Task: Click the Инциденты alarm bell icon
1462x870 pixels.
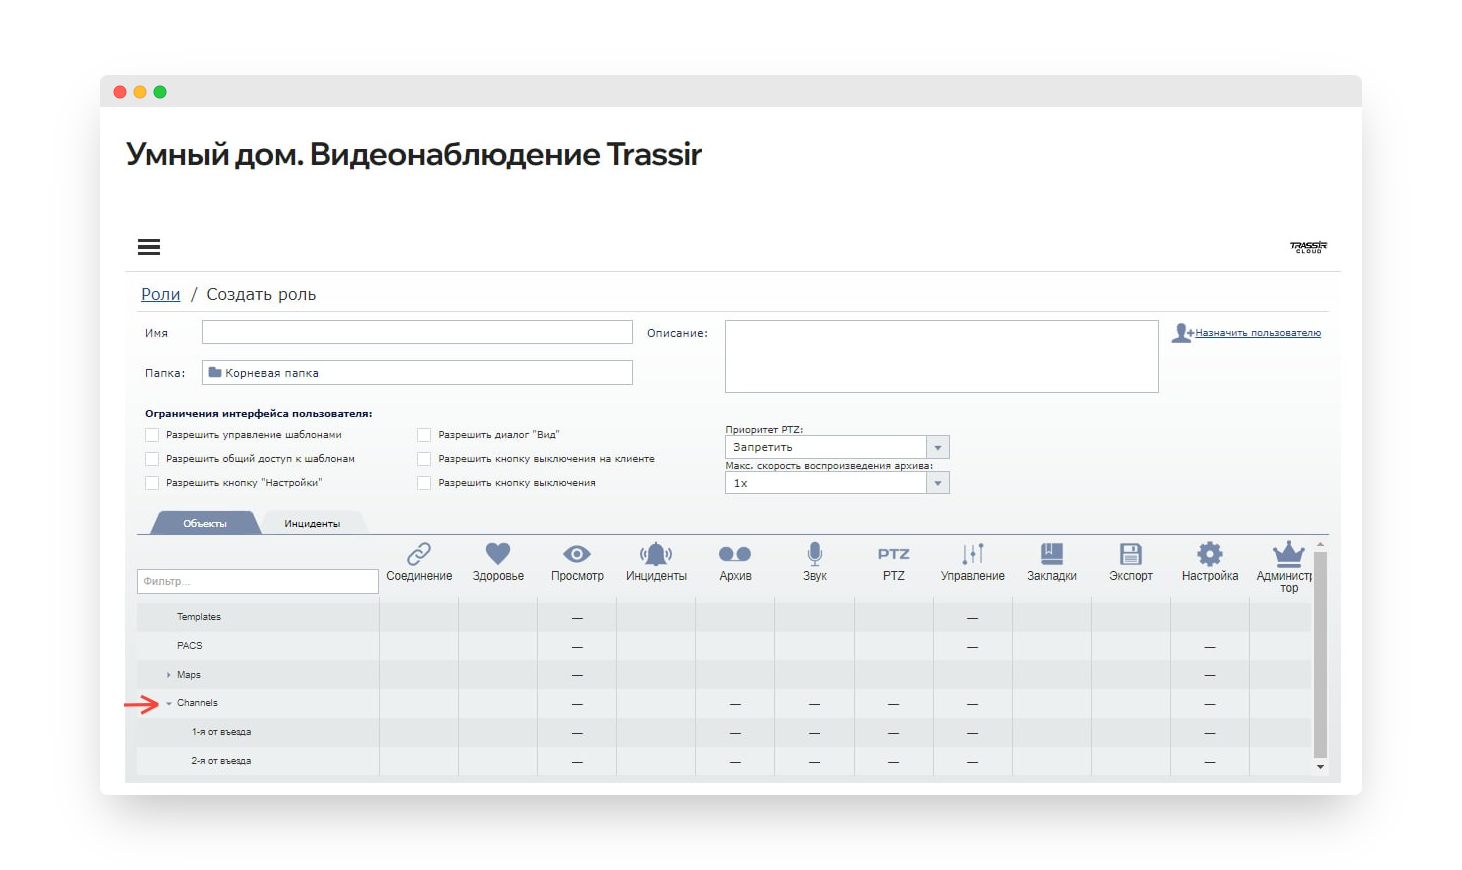Action: click(656, 554)
